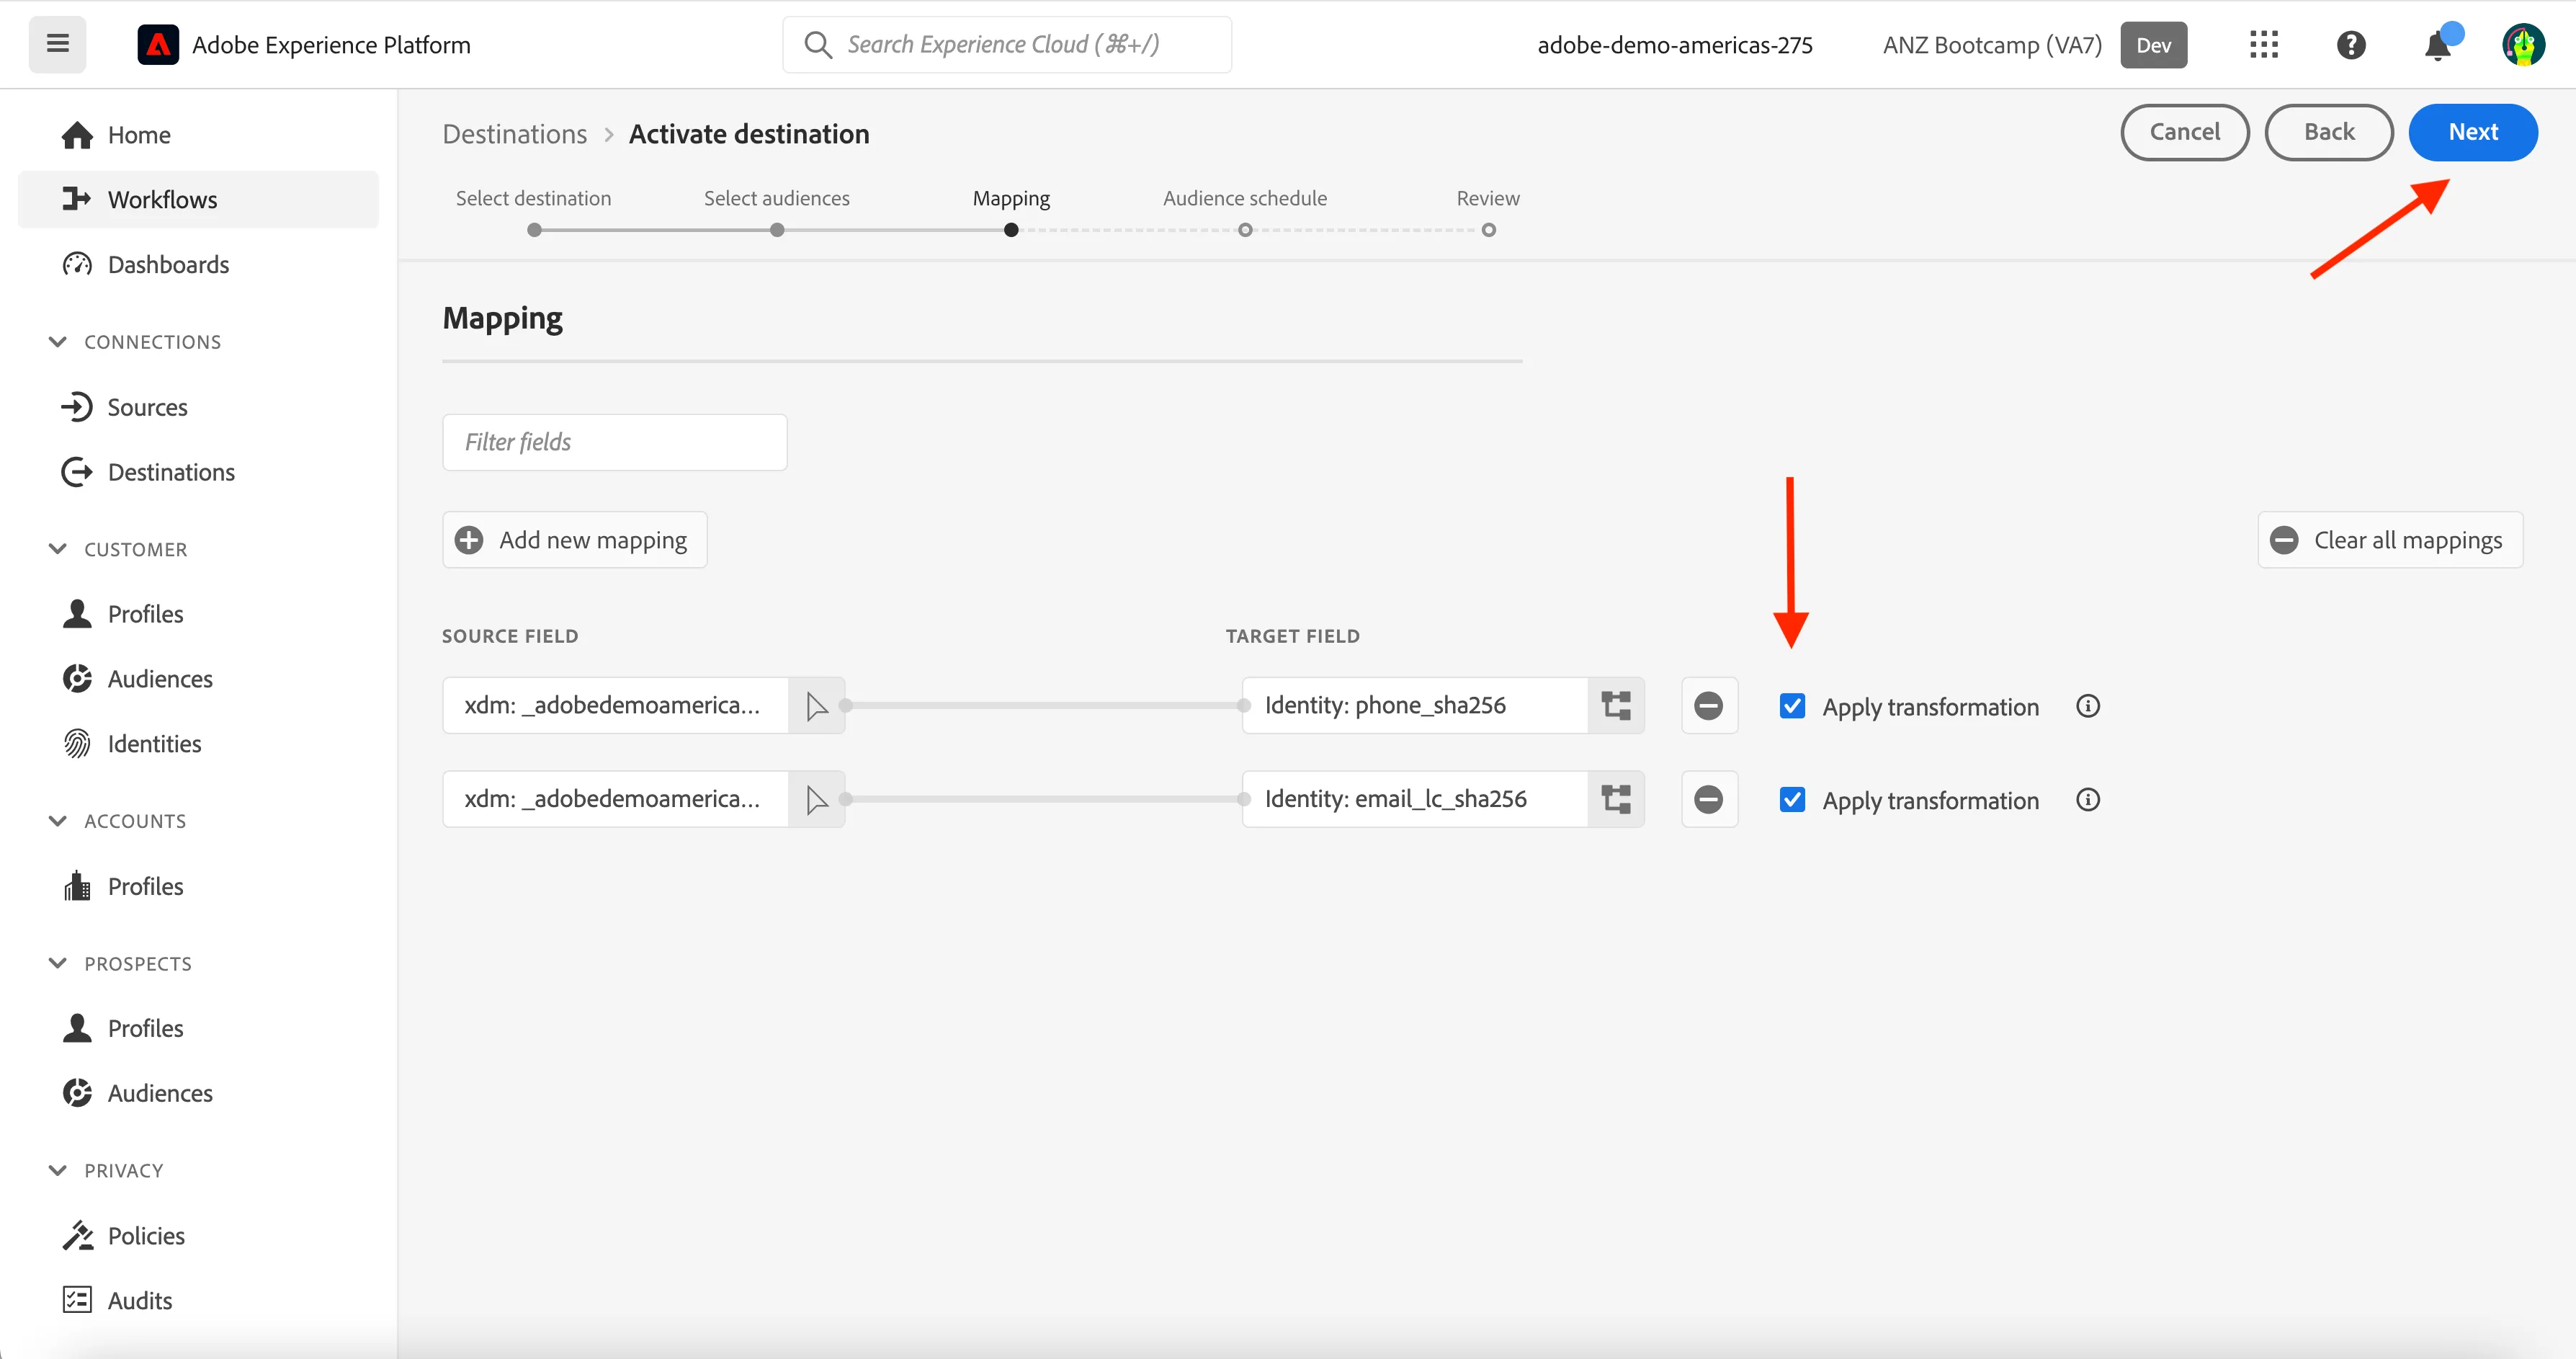Go to Home in the sidebar

139,135
